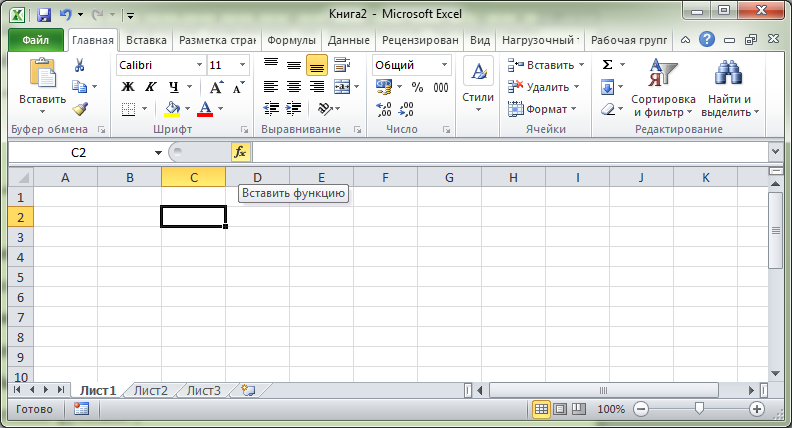Viewport: 792px width, 428px height.
Task: Apply red font color A
Action: [205, 109]
